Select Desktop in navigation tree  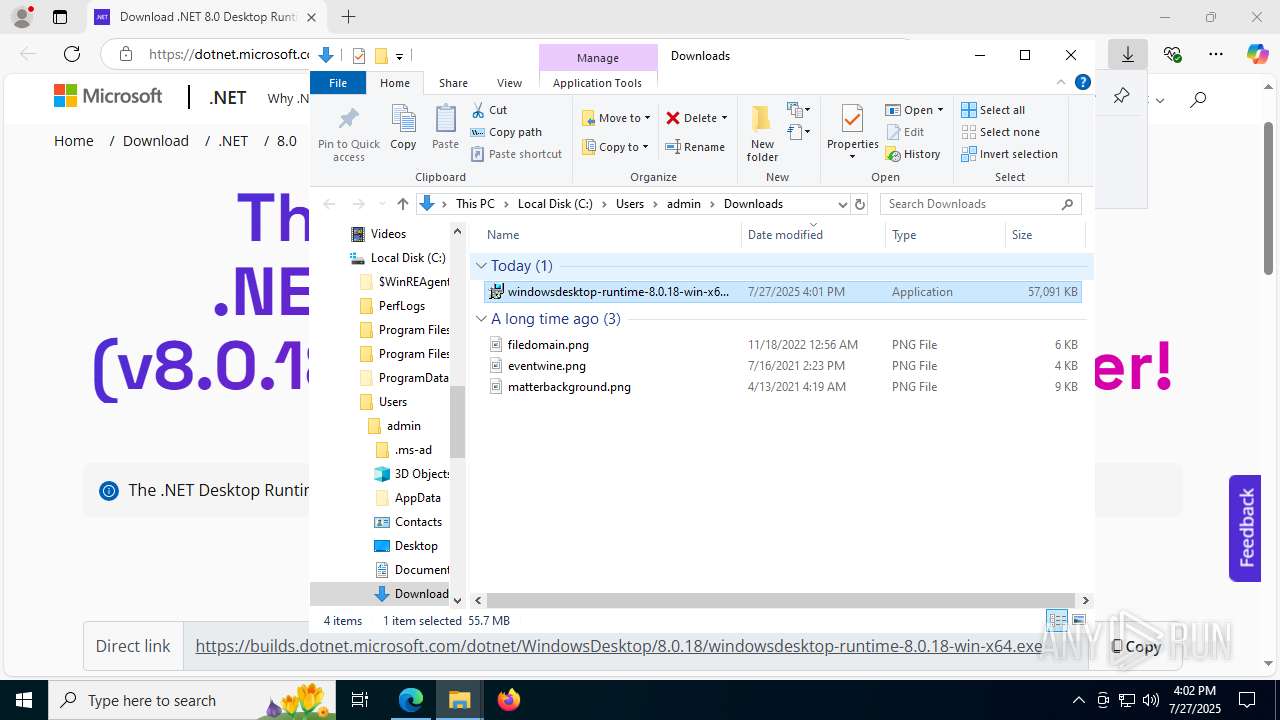416,546
